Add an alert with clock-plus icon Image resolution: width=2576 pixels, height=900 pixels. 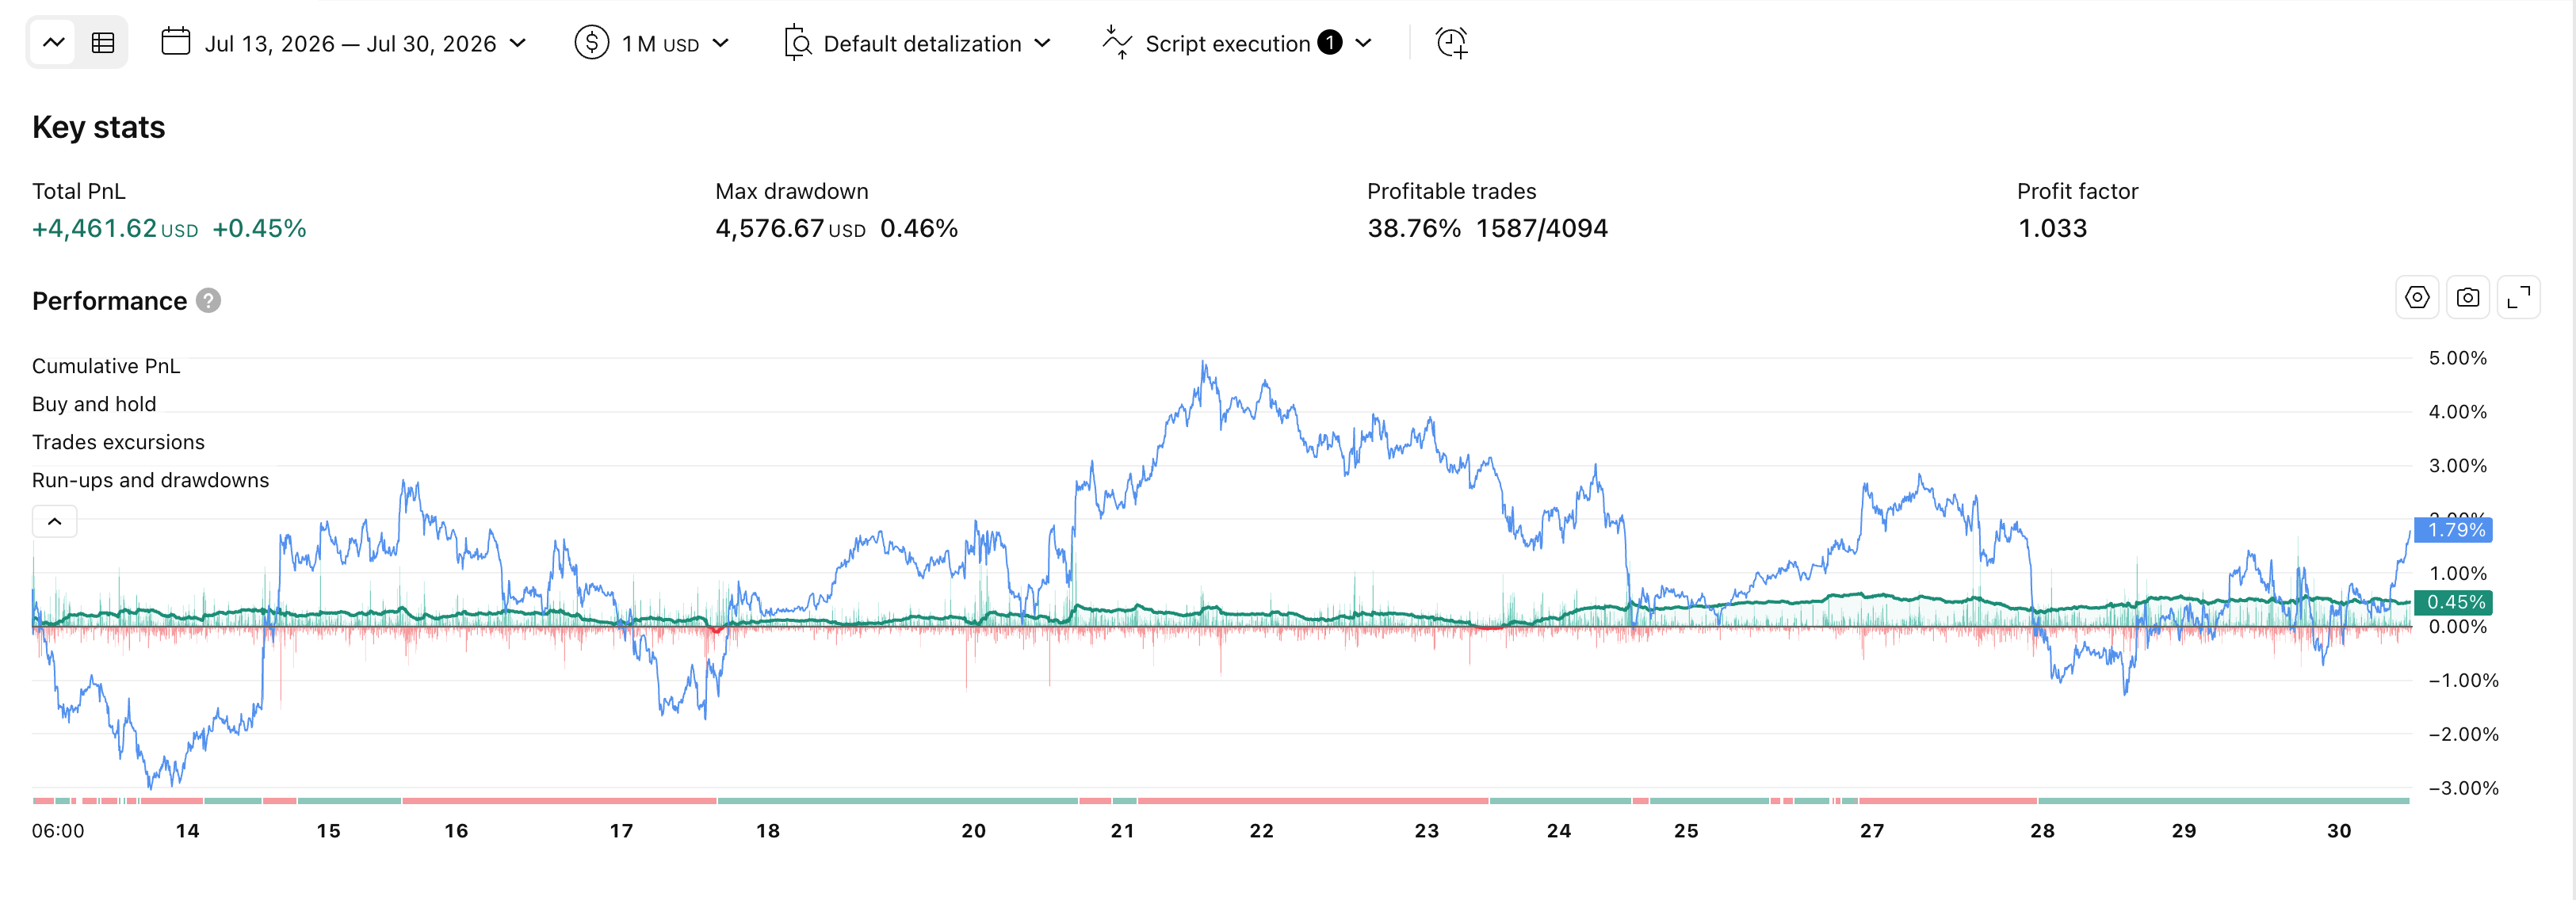pyautogui.click(x=1452, y=43)
